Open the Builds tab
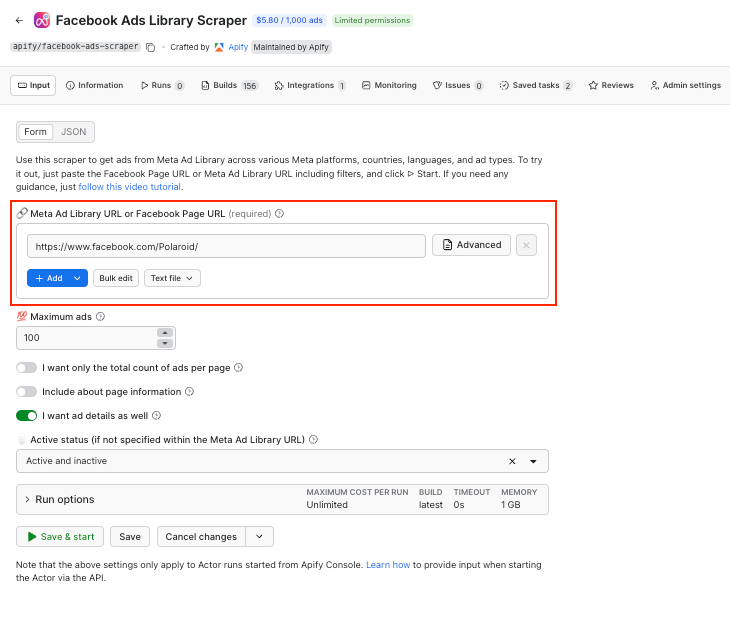Screen dimensions: 730x623 pyautogui.click(x=229, y=86)
